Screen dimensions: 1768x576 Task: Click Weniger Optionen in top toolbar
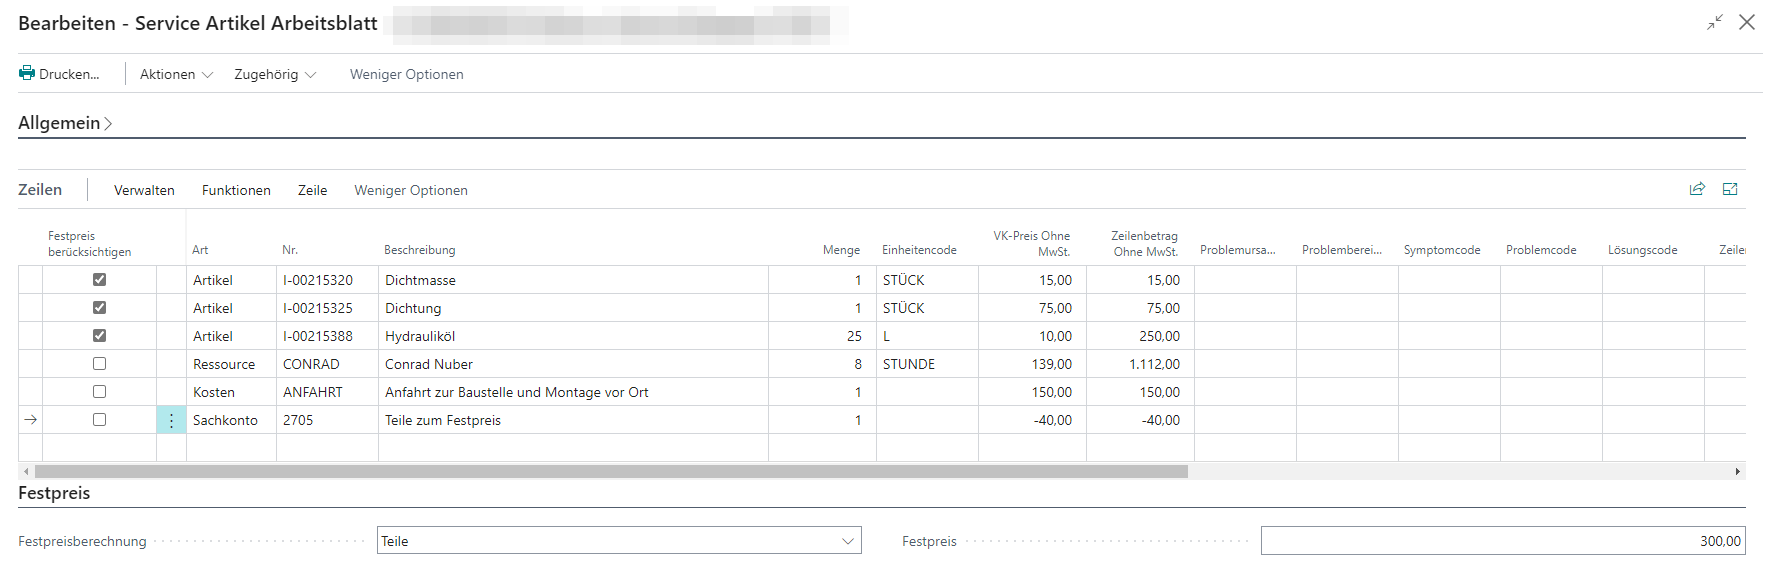click(406, 74)
